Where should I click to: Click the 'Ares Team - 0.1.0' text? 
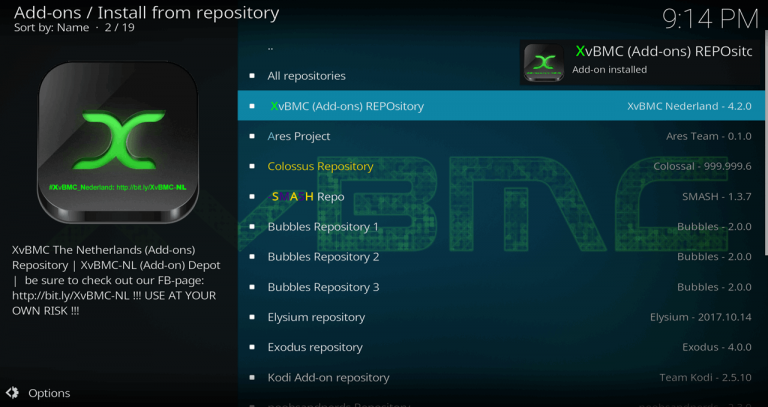click(x=709, y=136)
